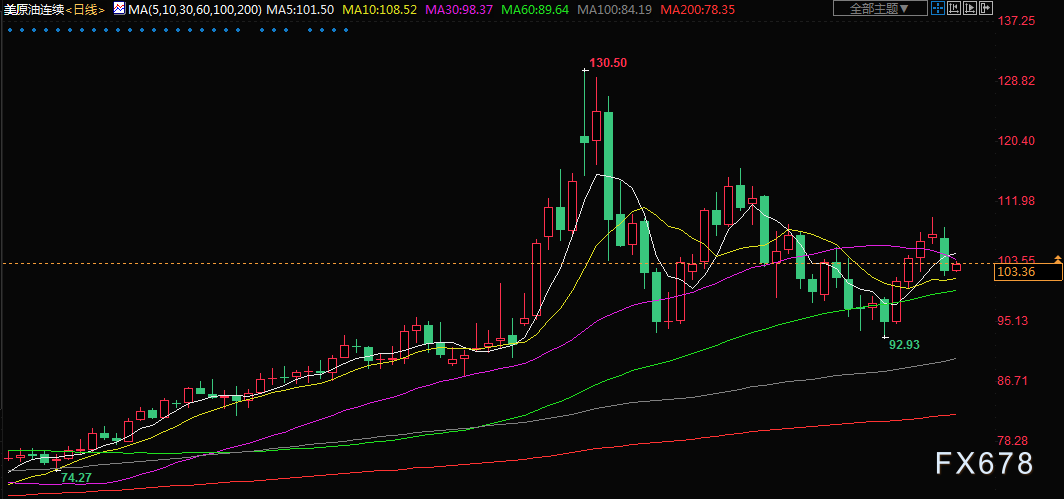Image resolution: width=1064 pixels, height=499 pixels.
Task: Click the small orange arrow above the price tag
Action: 1058,259
